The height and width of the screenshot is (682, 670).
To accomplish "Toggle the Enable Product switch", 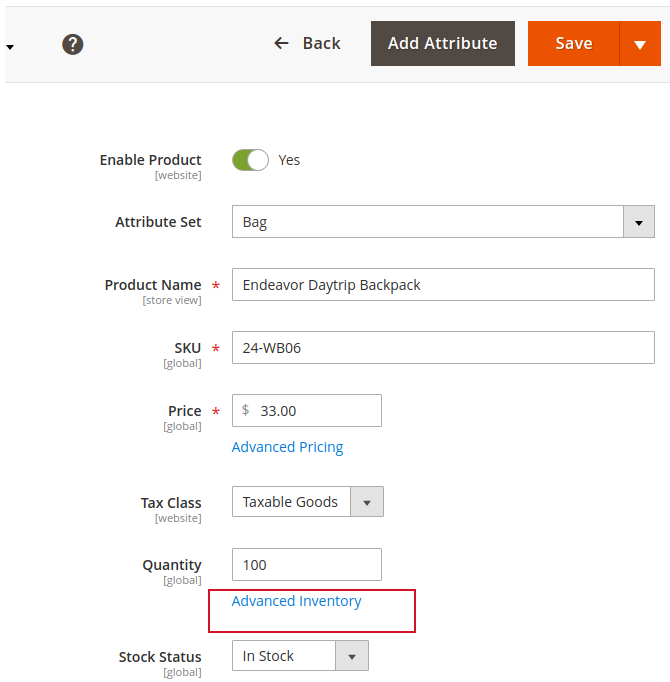I will (250, 160).
